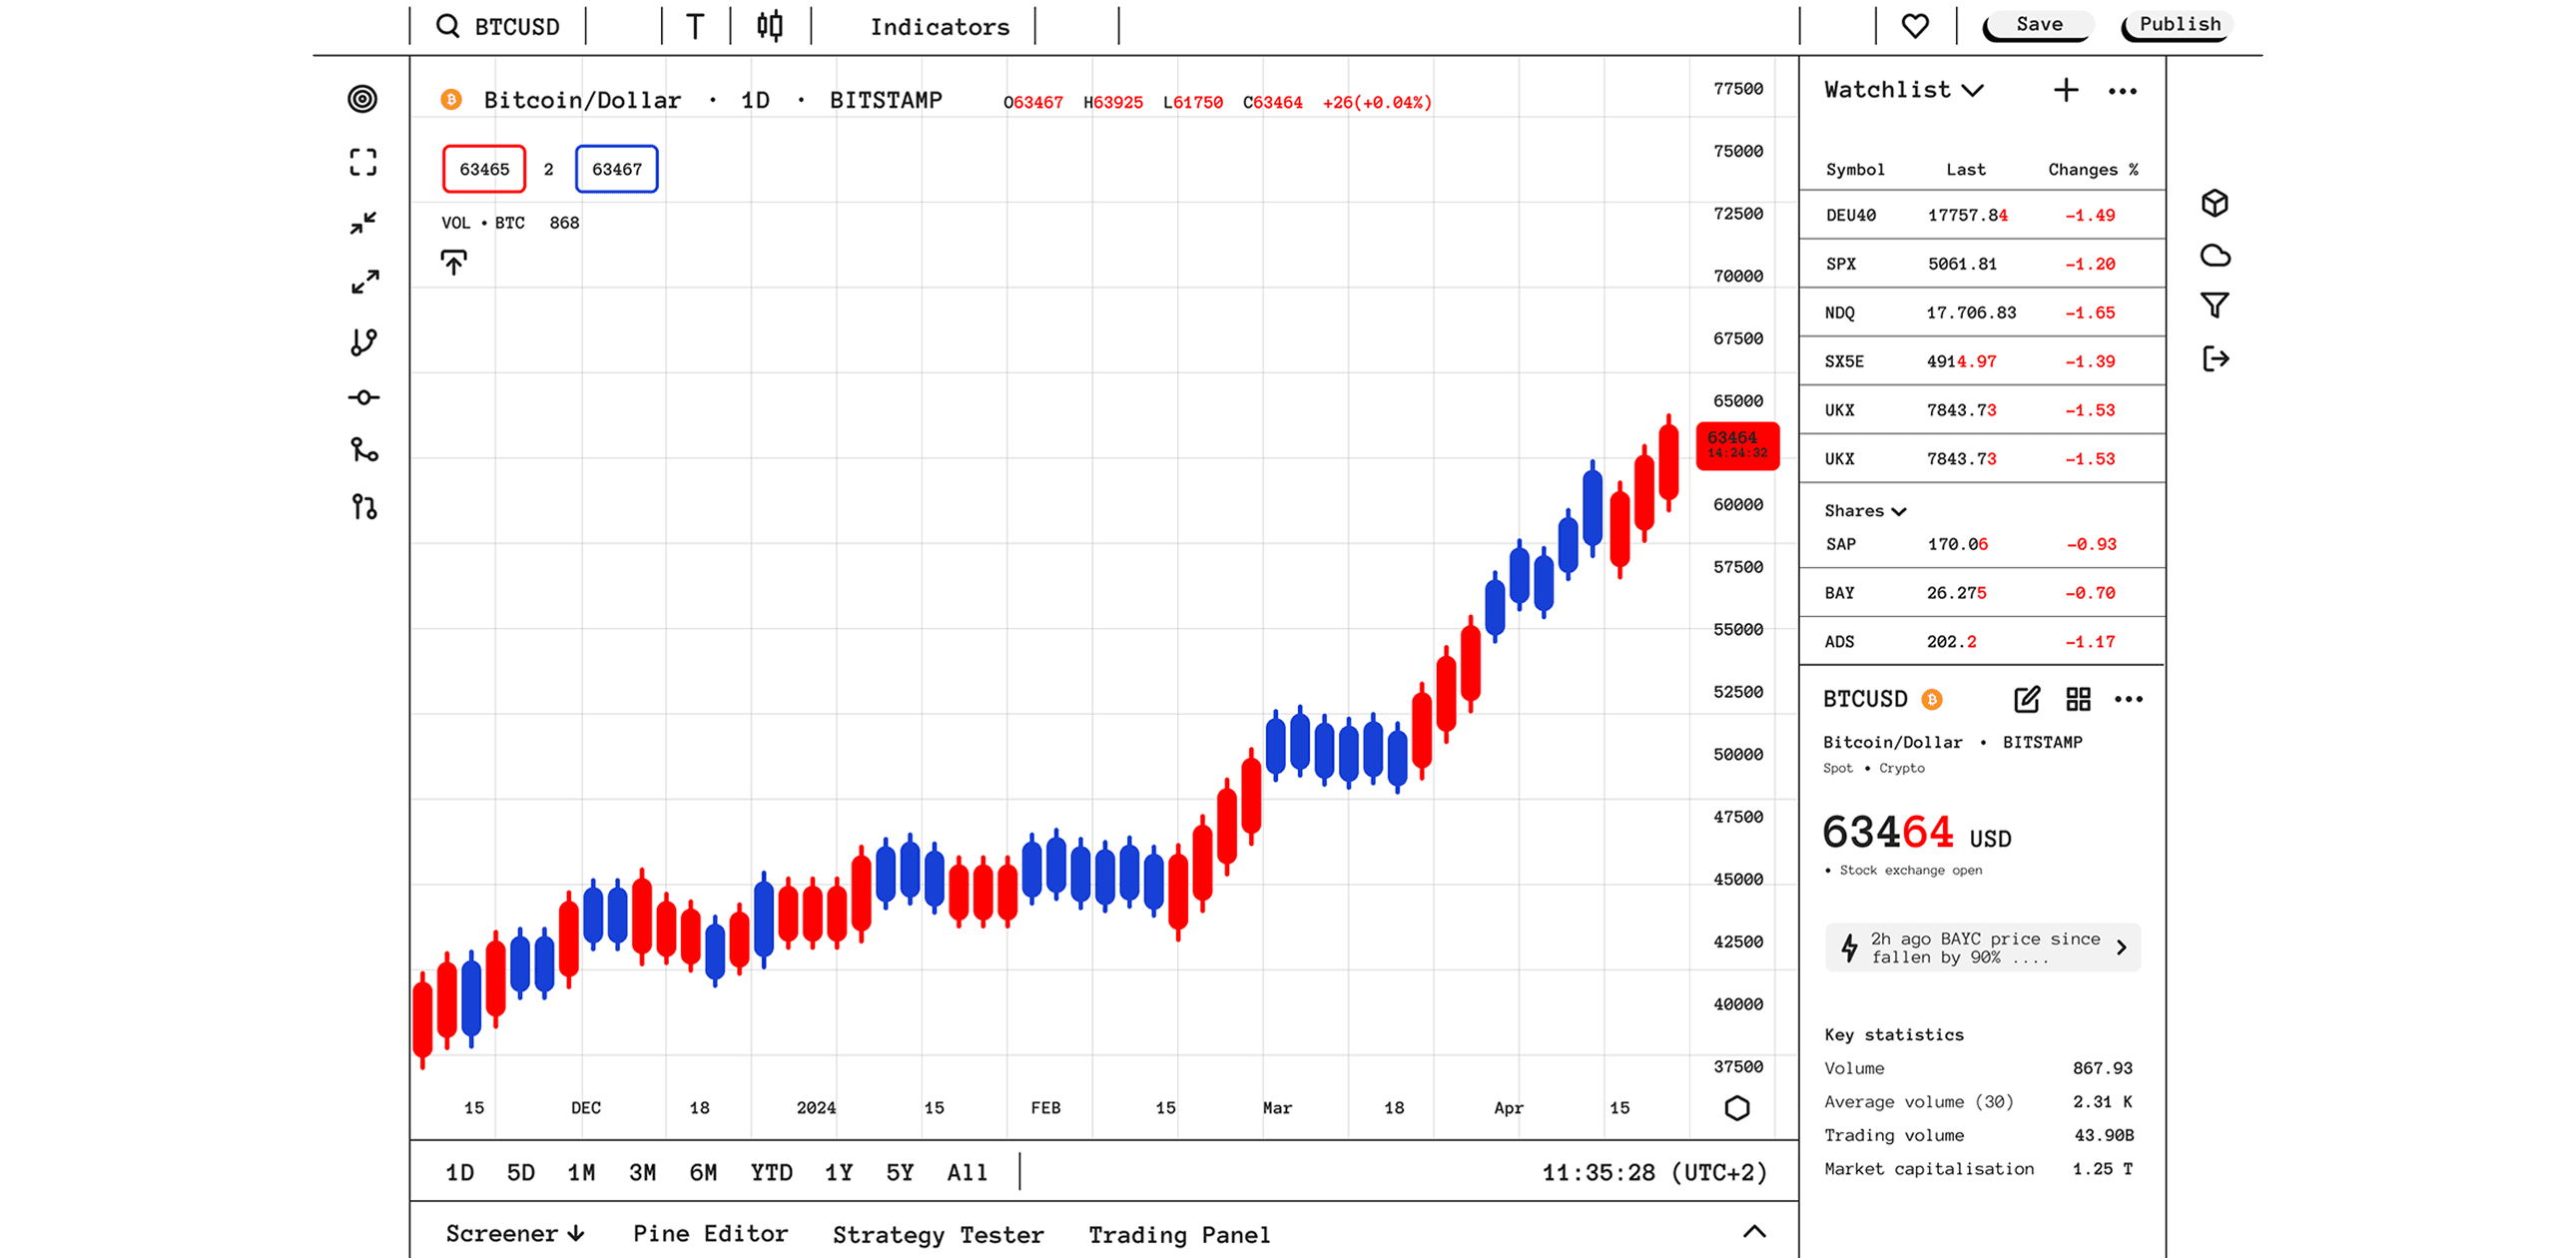The width and height of the screenshot is (2576, 1258).
Task: Click the heart favorite icon
Action: pos(1914,26)
